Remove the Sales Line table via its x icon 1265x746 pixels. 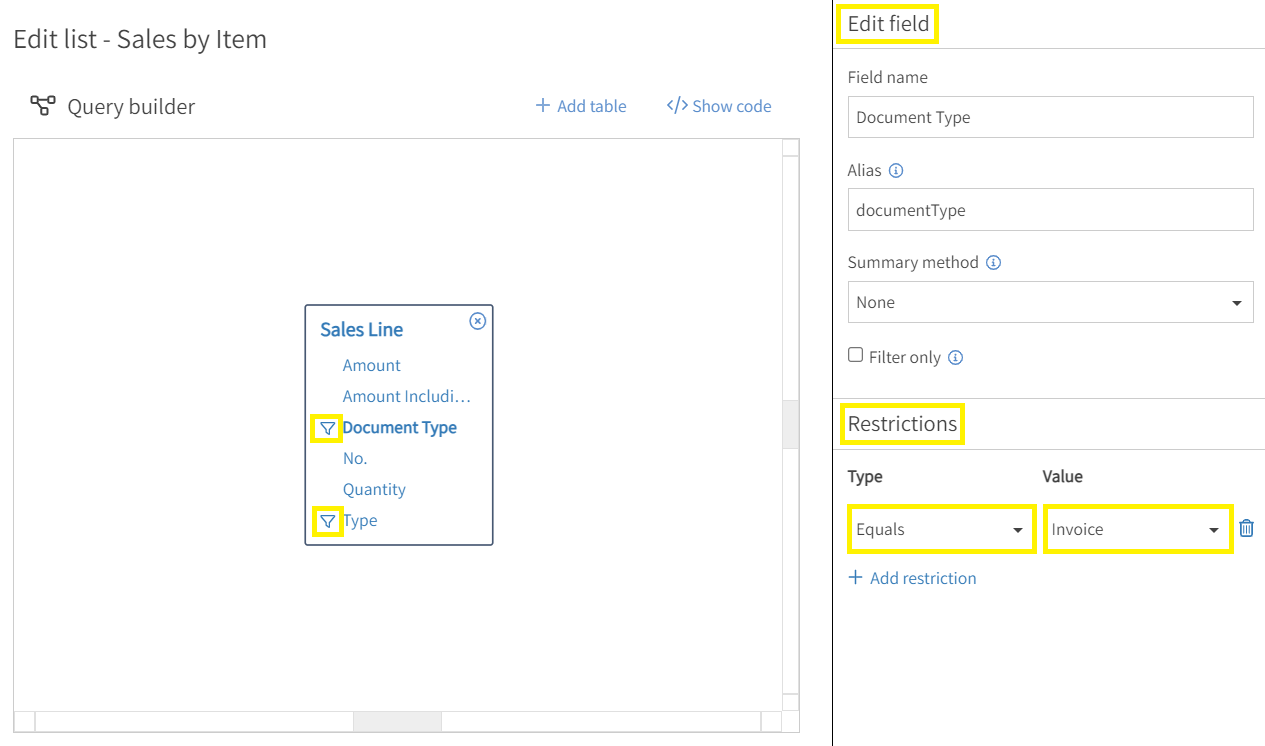477,321
